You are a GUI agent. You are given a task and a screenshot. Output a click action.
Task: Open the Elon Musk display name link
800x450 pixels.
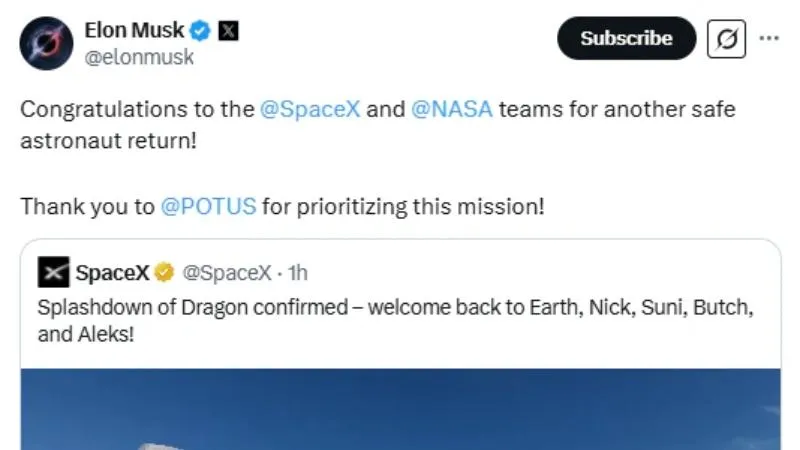coord(134,30)
